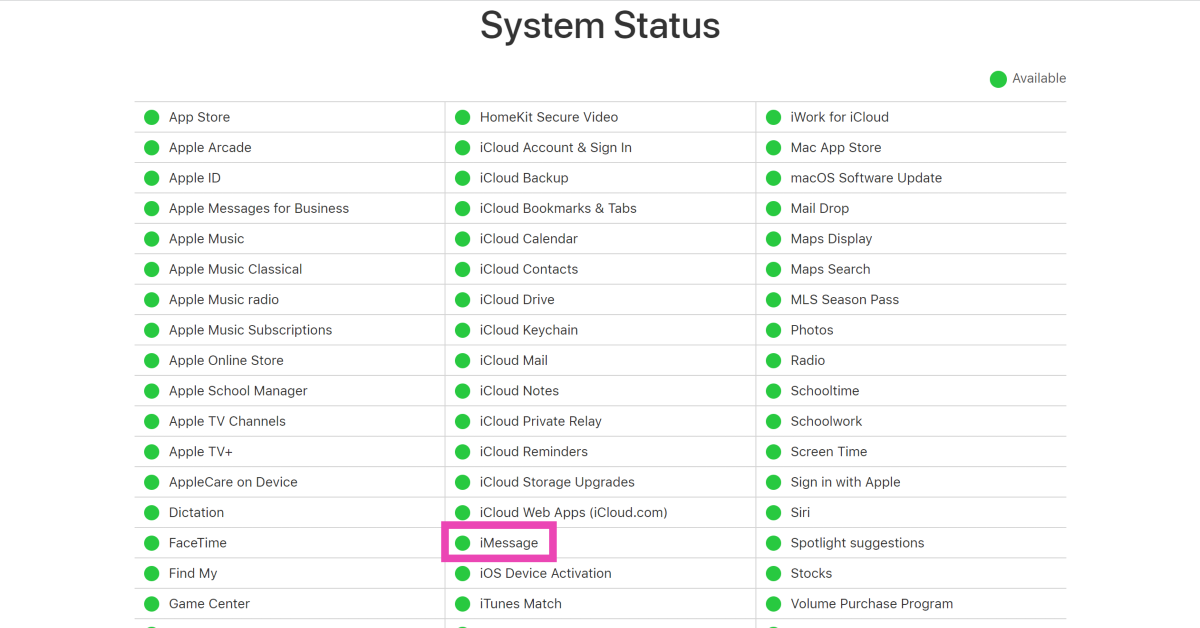Click the status dot for Apple Online Store
This screenshot has height=628, width=1200.
(x=151, y=361)
